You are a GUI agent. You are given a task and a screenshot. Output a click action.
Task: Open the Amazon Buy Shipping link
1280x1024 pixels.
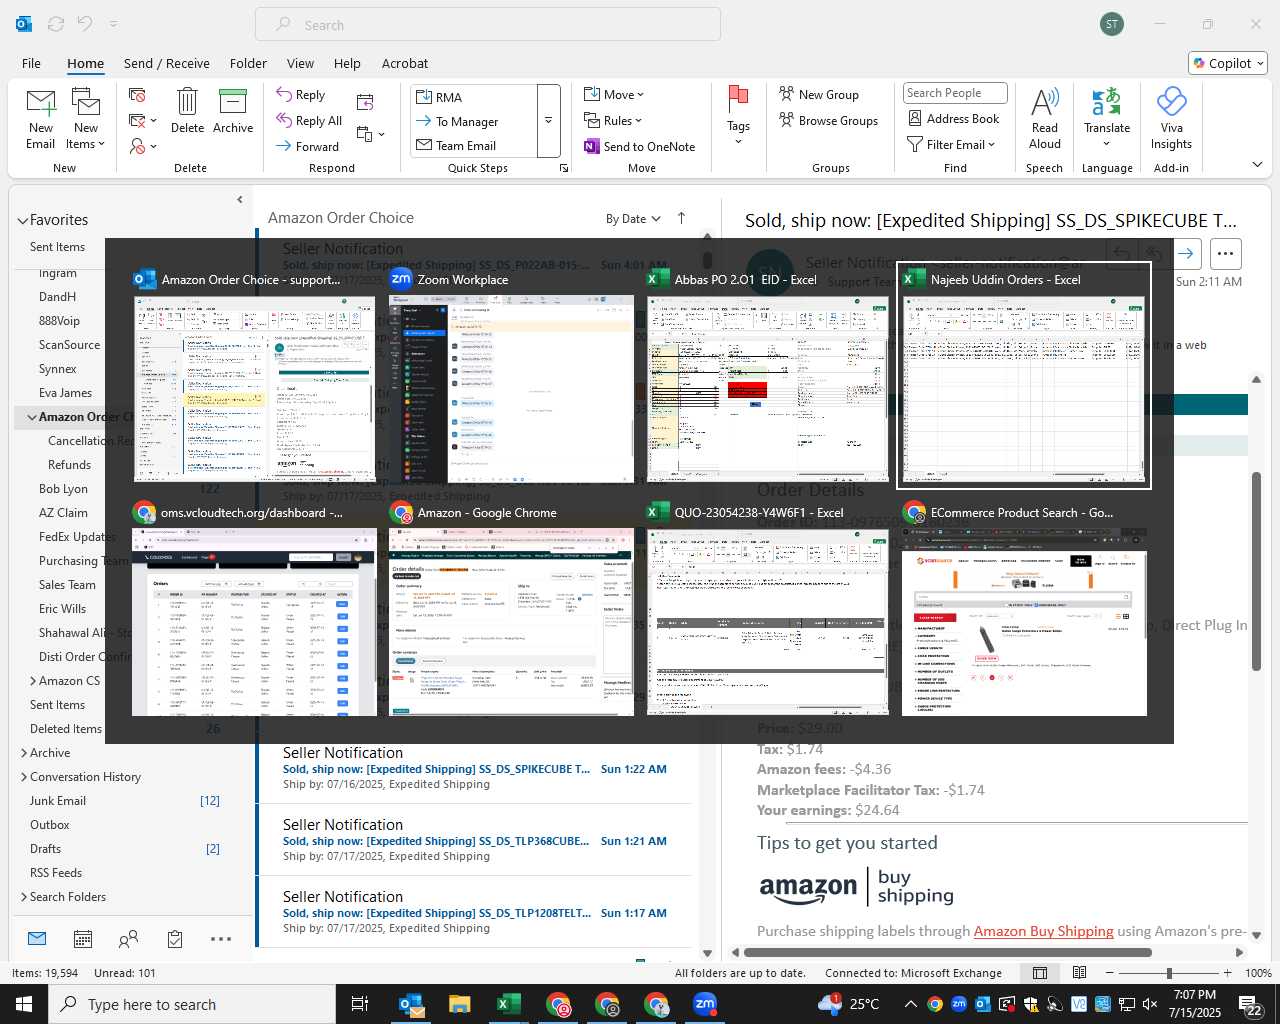(x=1043, y=931)
